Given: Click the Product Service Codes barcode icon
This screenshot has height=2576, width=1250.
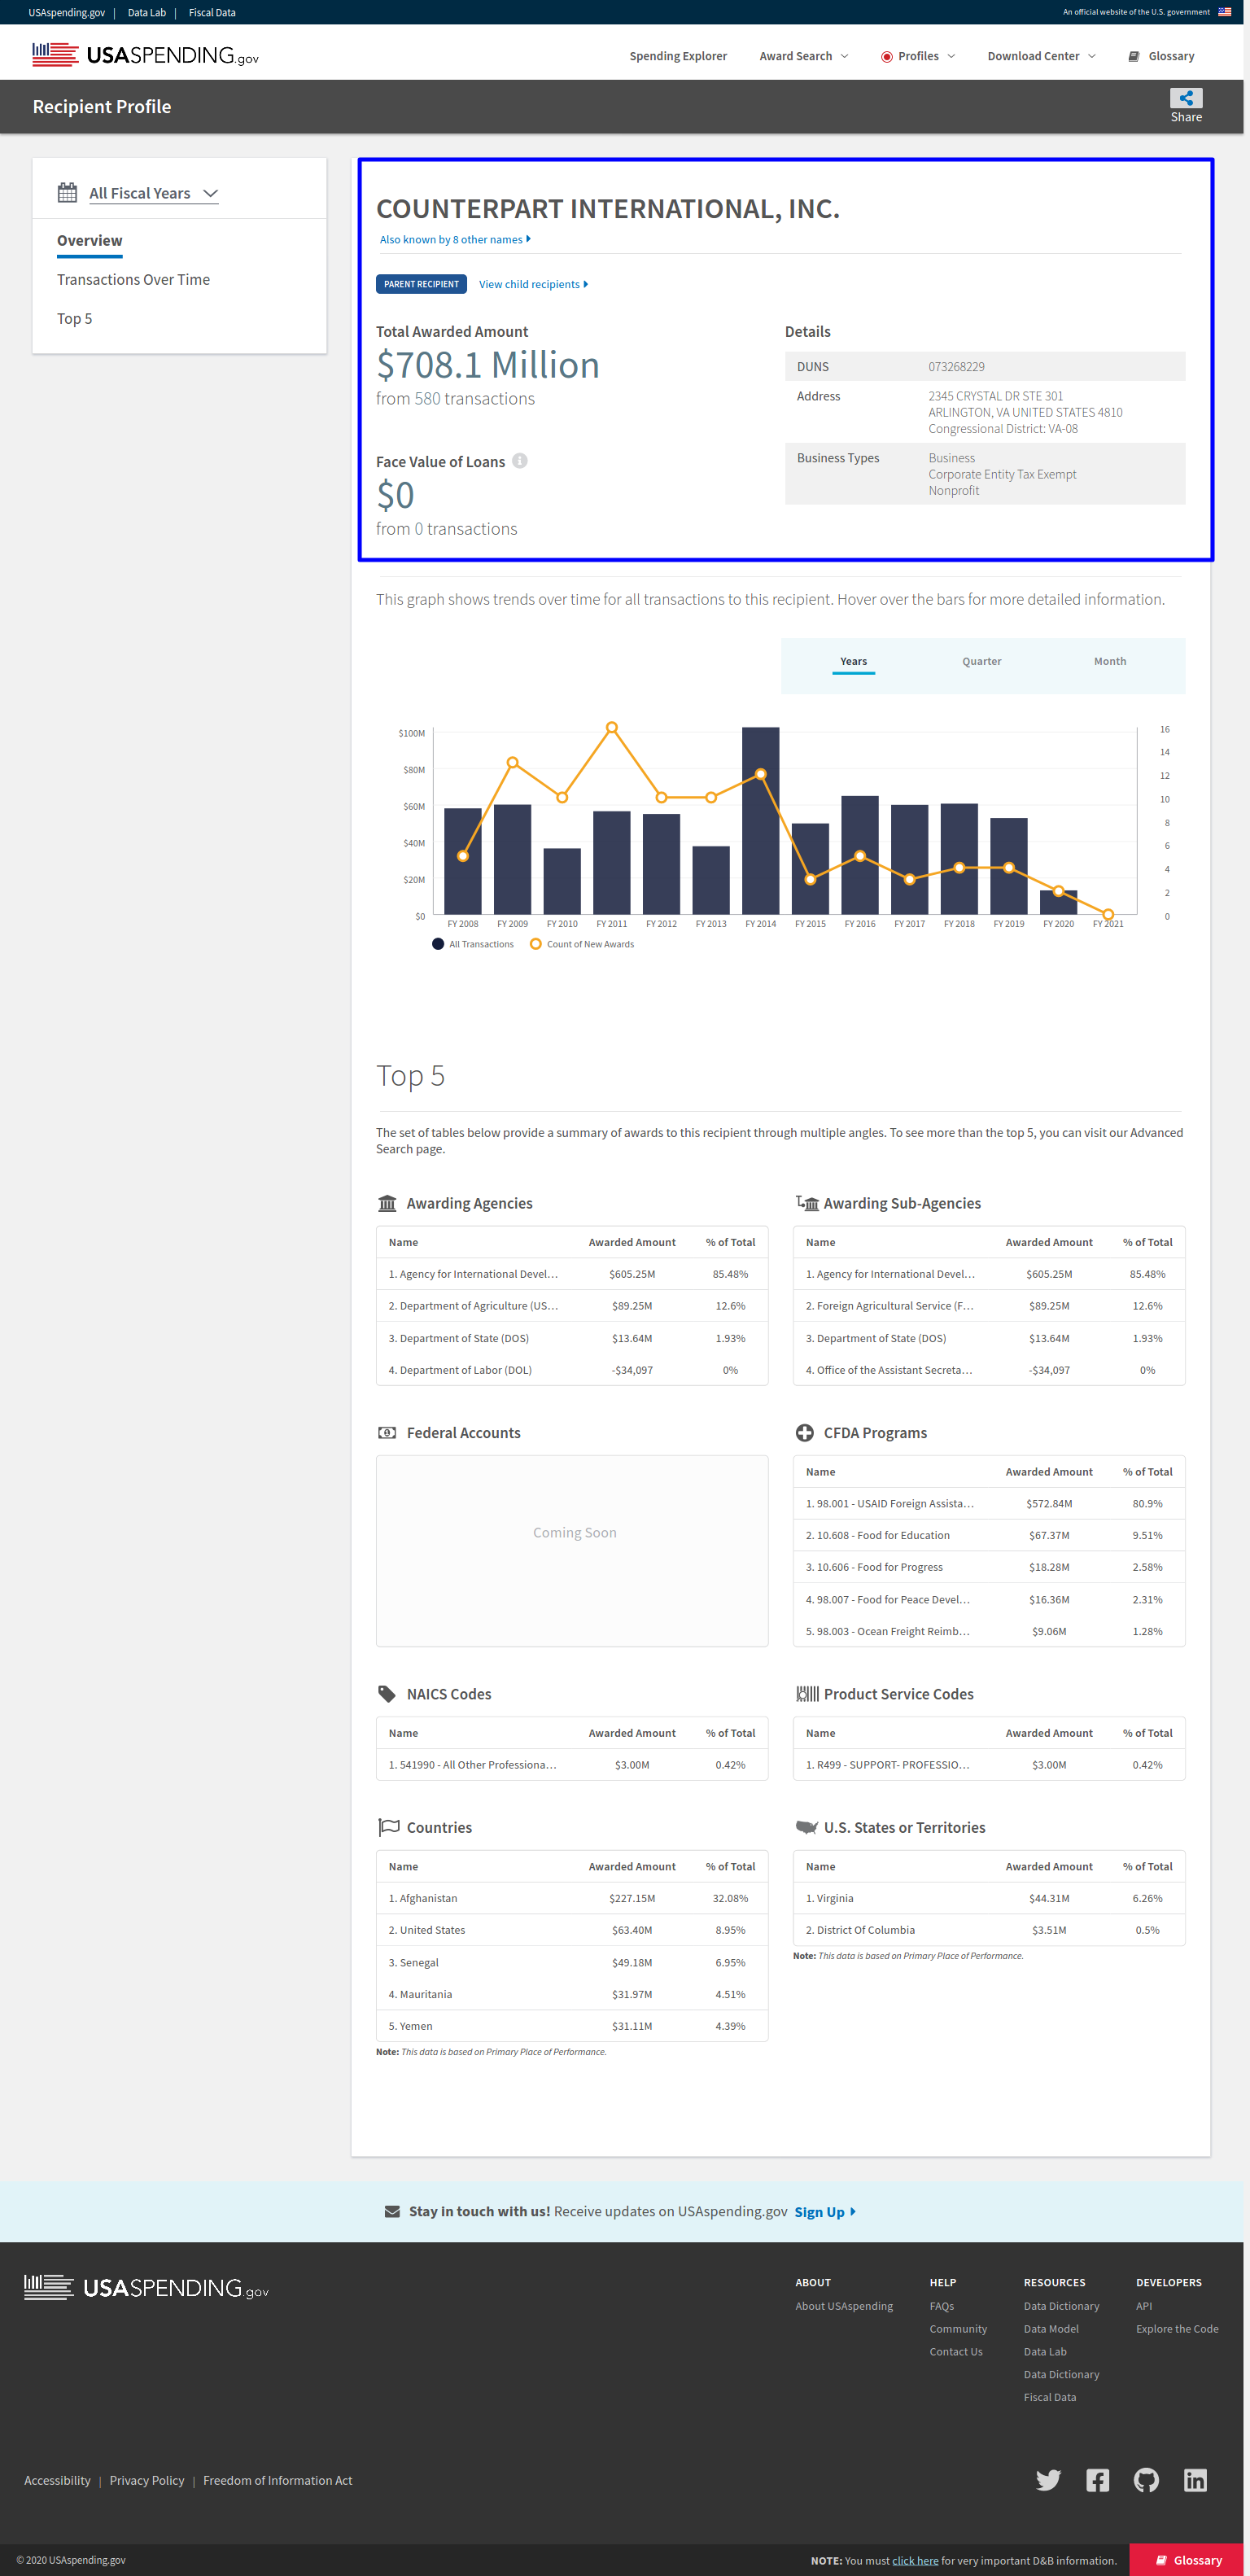Looking at the screenshot, I should coord(807,1694).
